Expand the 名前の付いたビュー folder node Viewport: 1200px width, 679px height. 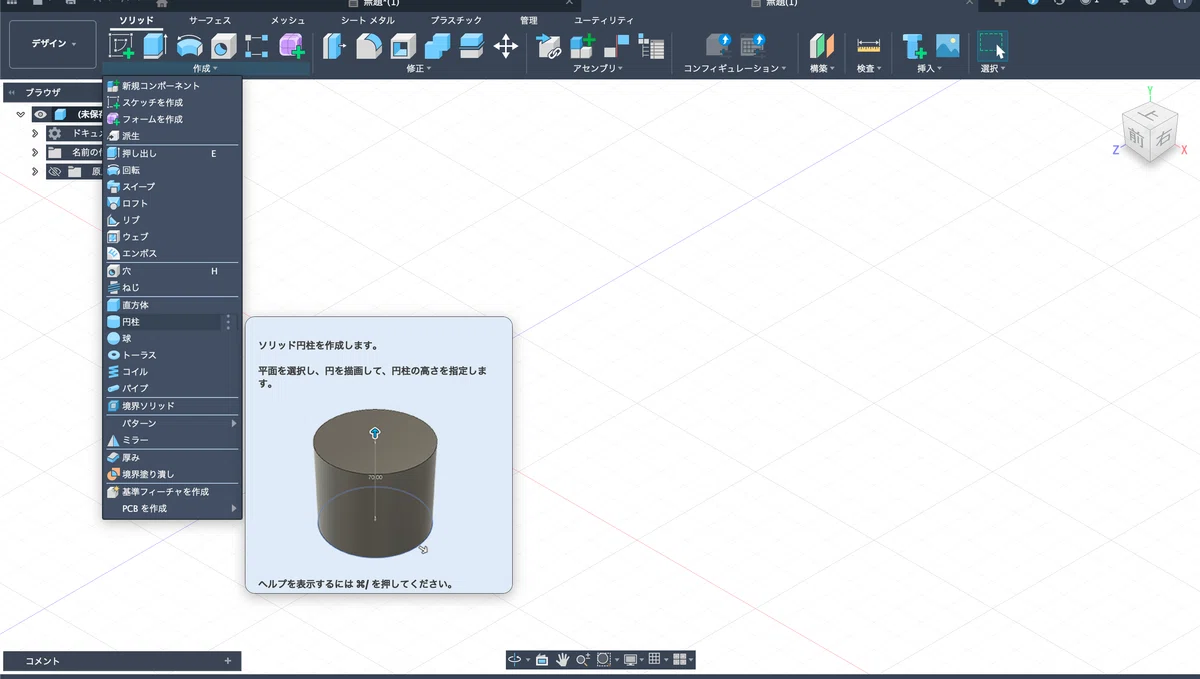click(35, 152)
